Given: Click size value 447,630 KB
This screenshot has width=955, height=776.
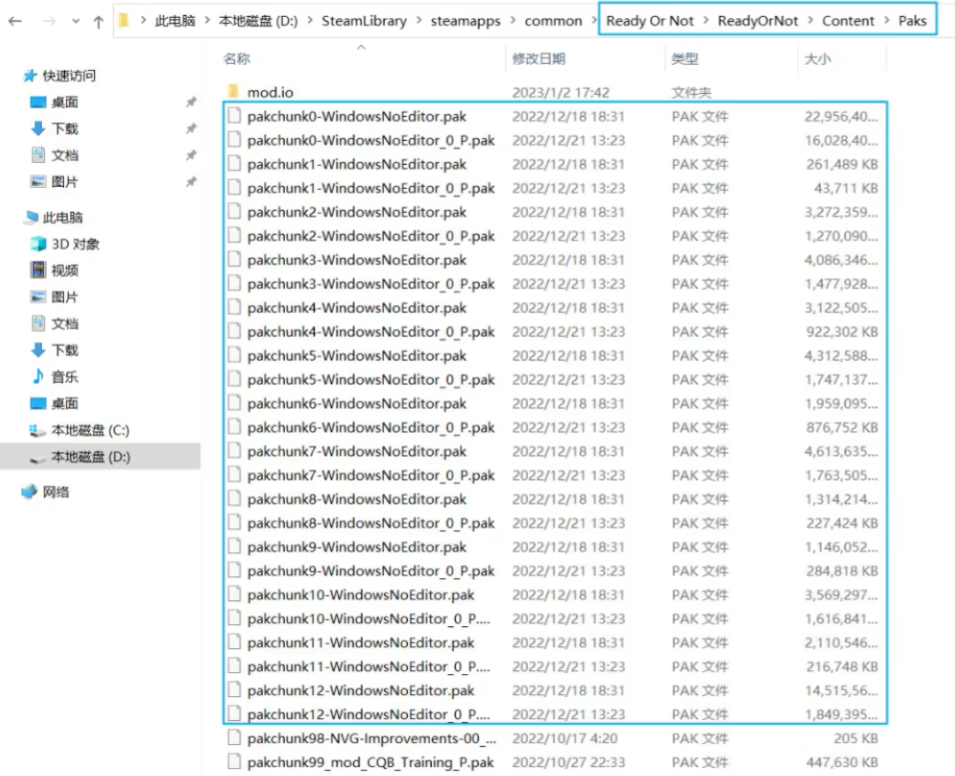Looking at the screenshot, I should (842, 762).
